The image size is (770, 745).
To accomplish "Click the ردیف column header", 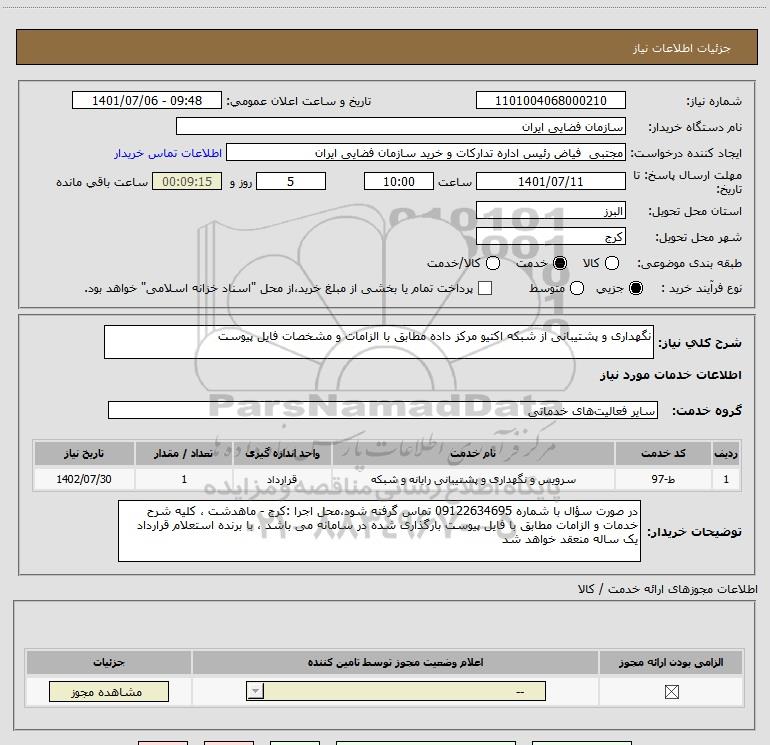I will [726, 453].
